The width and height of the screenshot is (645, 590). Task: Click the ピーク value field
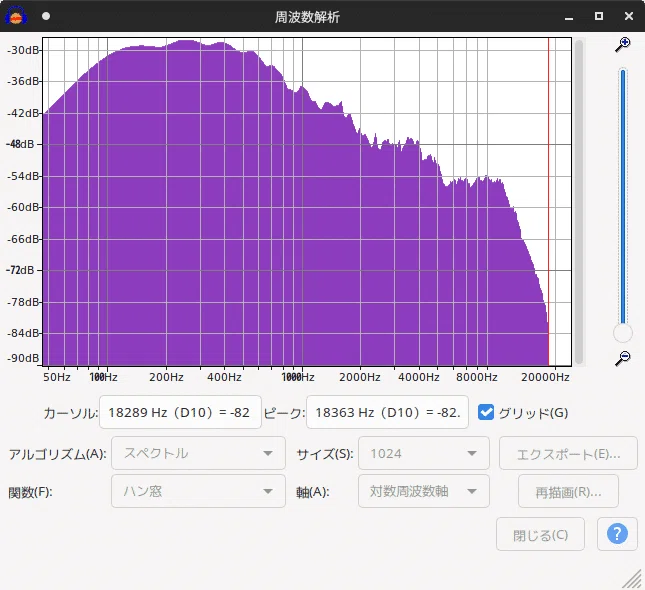387,412
